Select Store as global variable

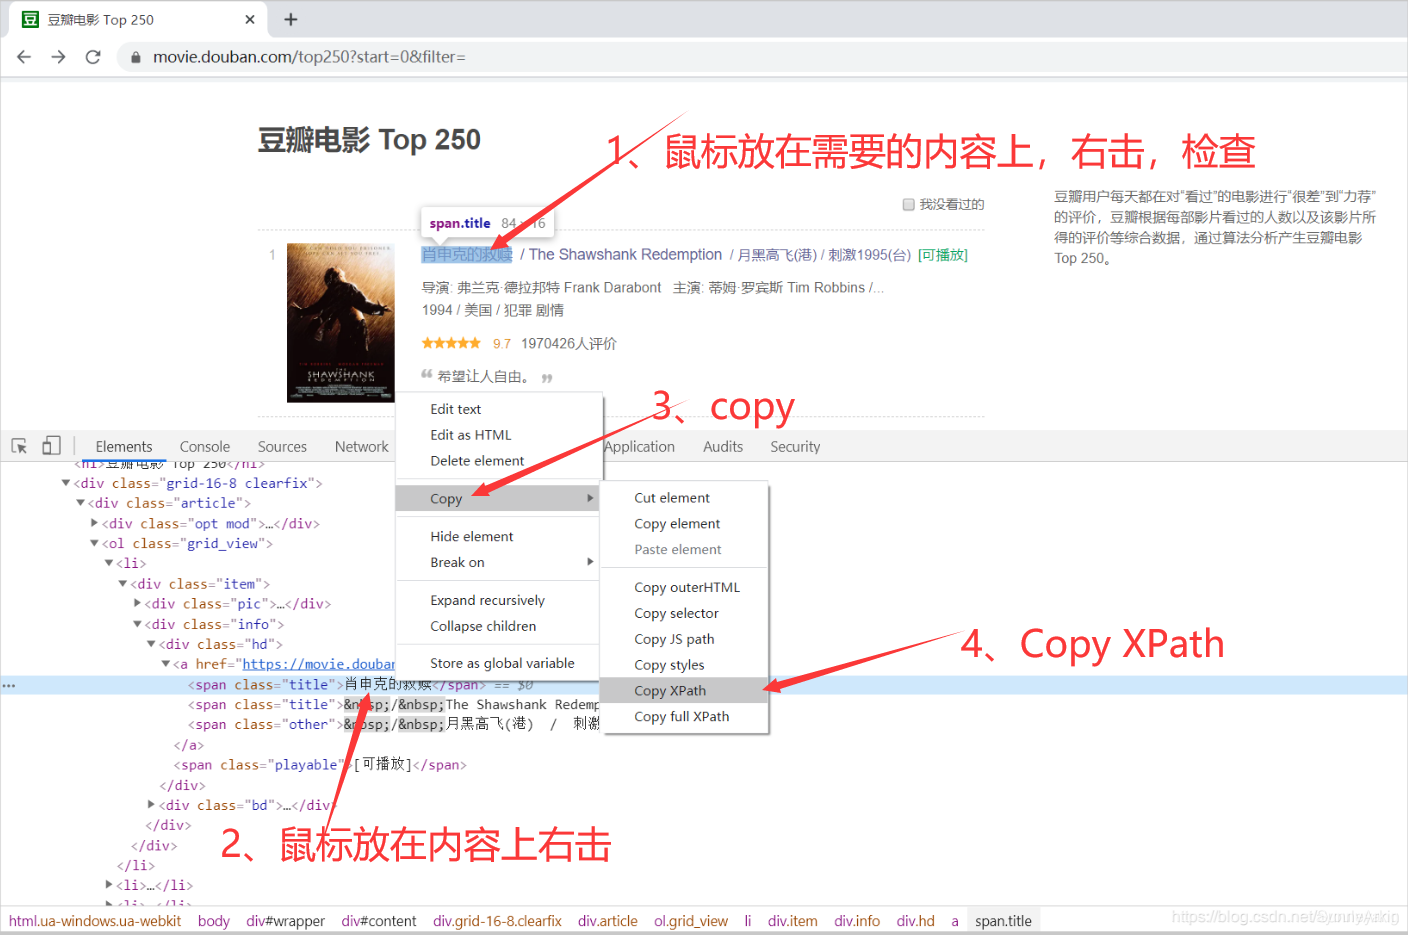[500, 663]
